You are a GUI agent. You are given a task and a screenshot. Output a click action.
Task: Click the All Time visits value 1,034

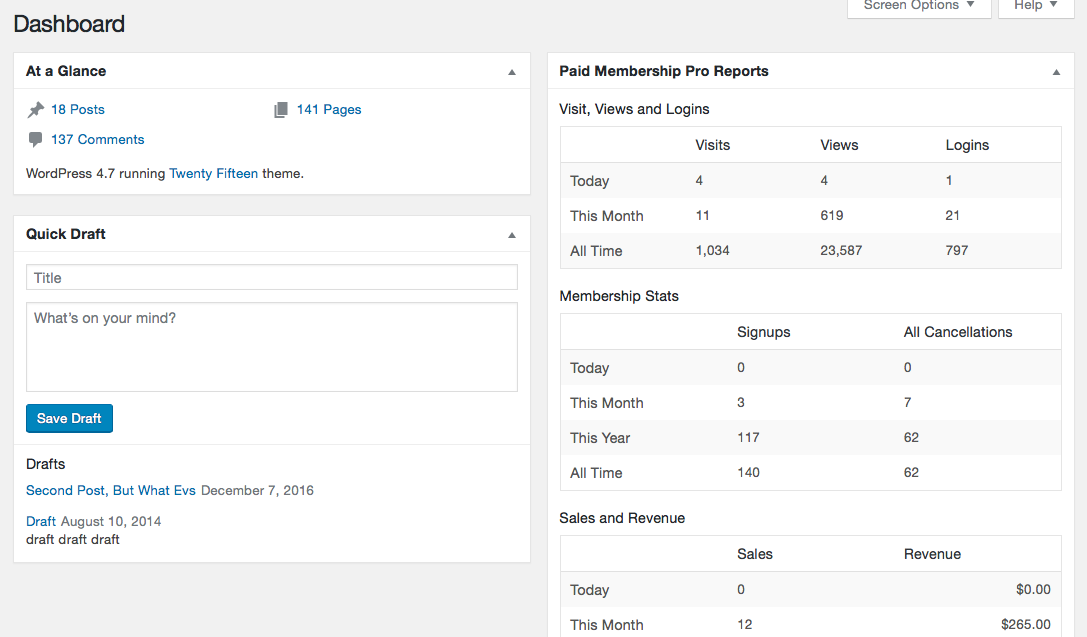tap(713, 250)
